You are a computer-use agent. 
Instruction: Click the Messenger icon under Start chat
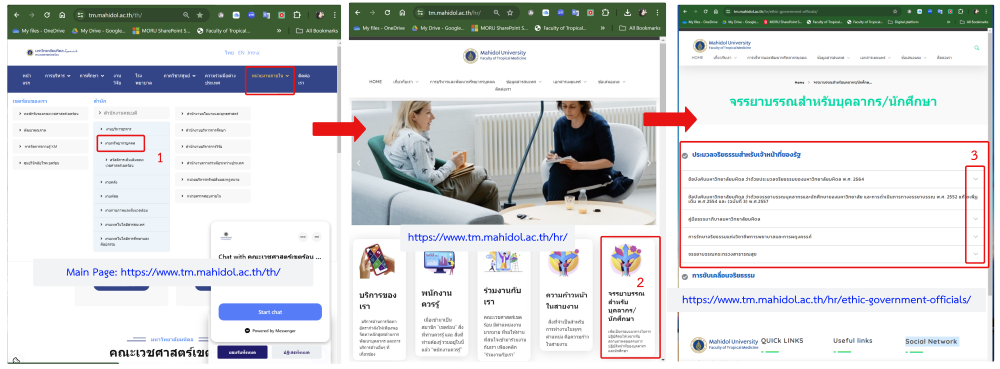click(x=247, y=331)
